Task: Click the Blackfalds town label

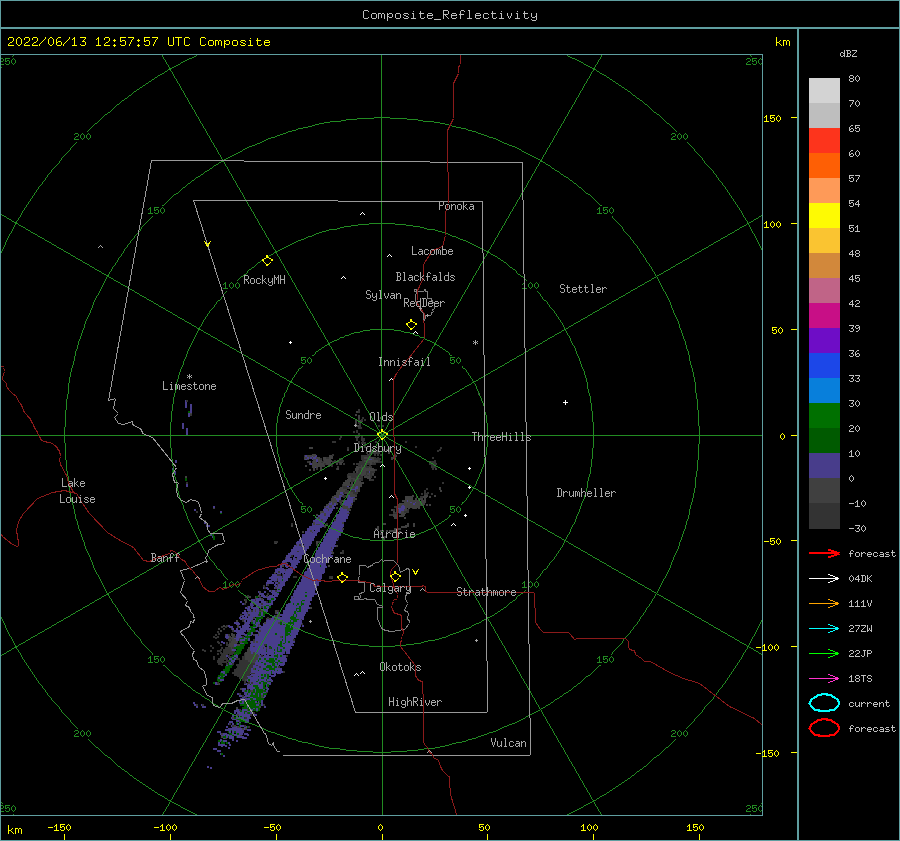Action: (425, 277)
